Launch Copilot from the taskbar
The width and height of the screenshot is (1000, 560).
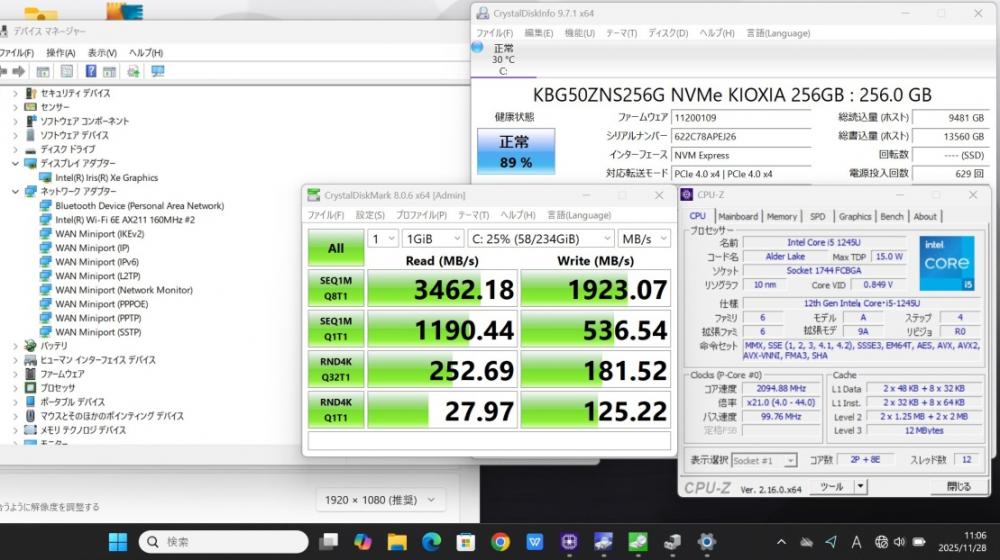click(x=363, y=542)
